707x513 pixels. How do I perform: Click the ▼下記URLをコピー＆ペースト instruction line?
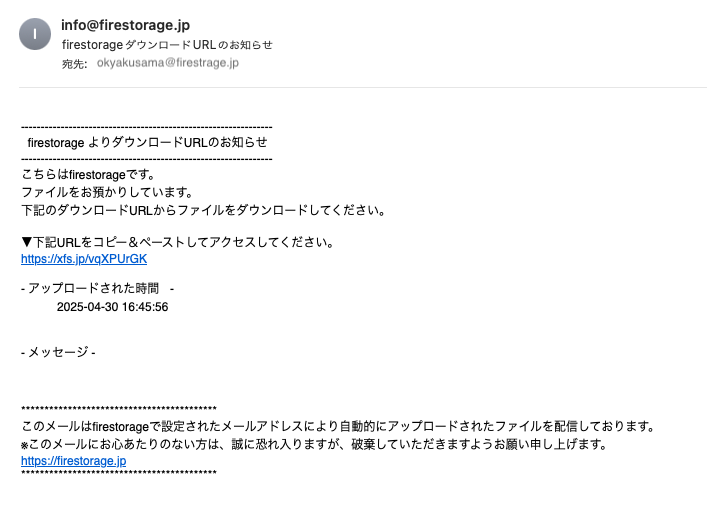point(178,243)
